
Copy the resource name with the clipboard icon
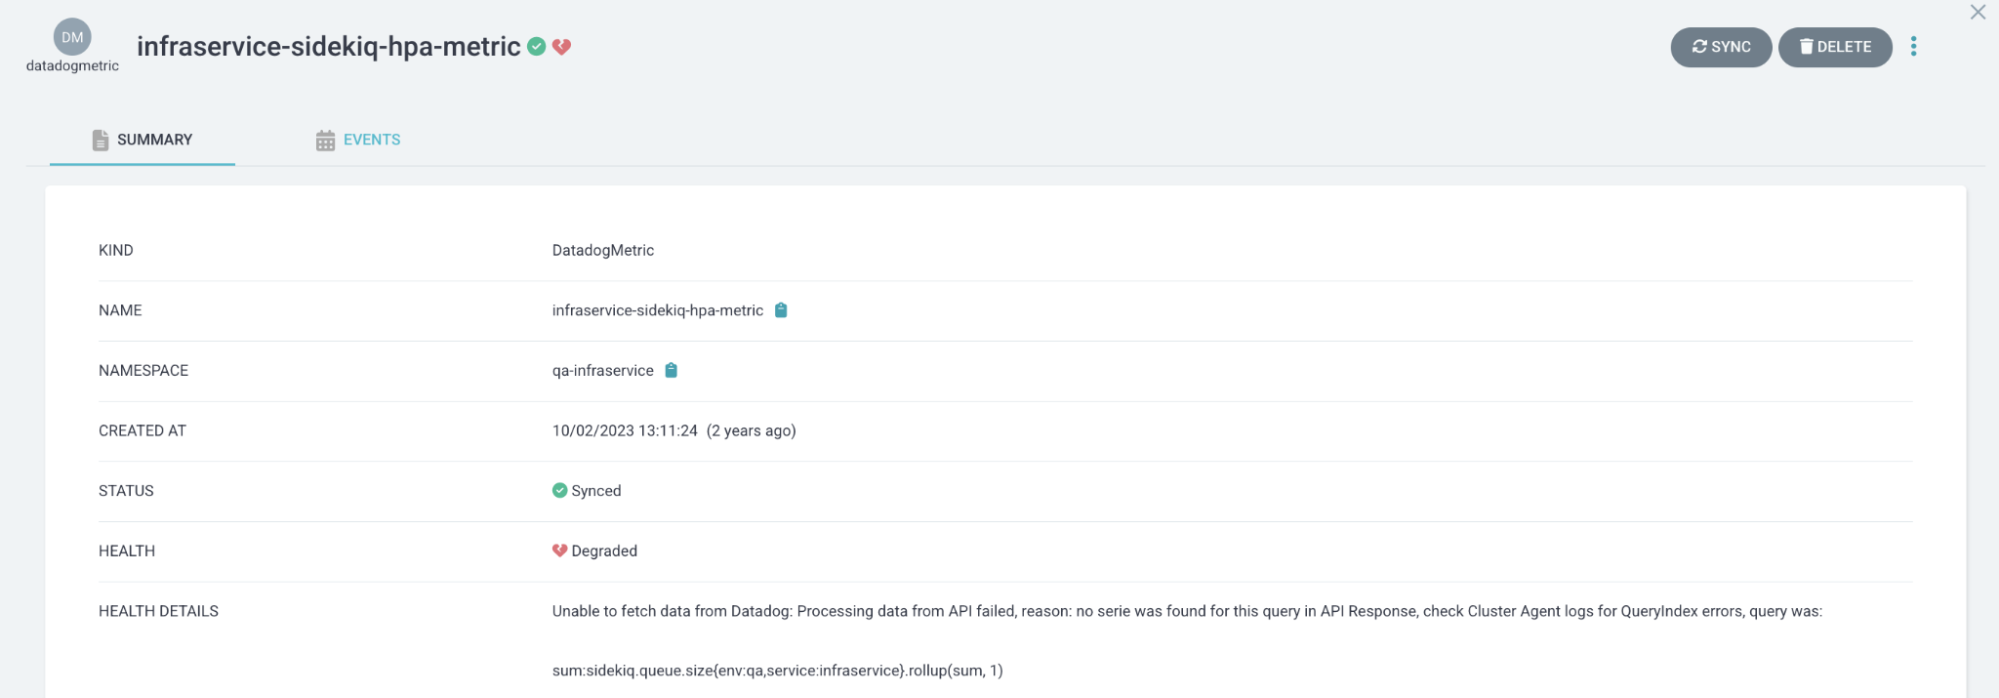click(x=781, y=310)
